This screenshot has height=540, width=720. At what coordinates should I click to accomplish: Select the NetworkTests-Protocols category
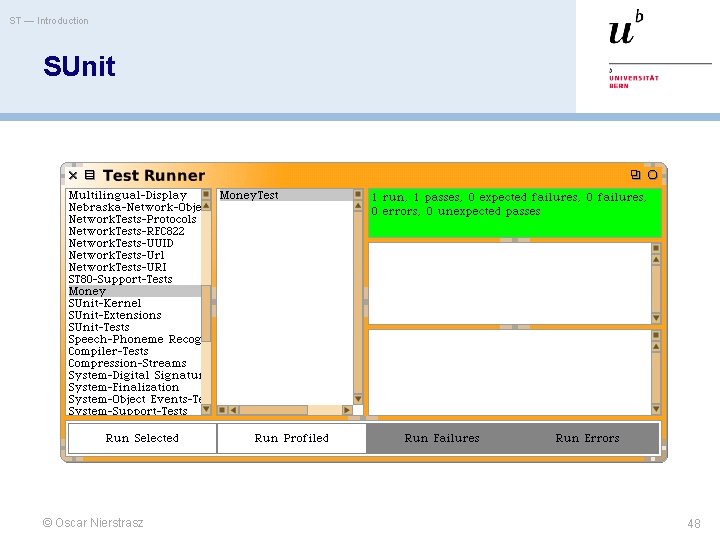134,219
